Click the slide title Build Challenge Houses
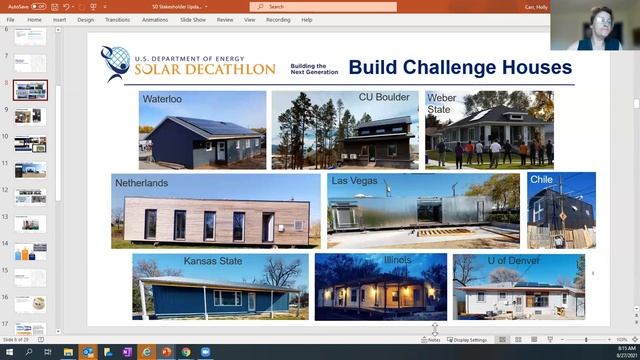Screen dimensions: 640x360 pyautogui.click(x=460, y=67)
